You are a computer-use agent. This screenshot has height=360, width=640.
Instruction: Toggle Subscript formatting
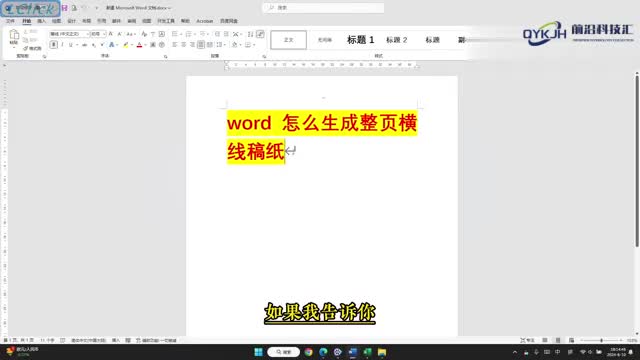(93, 44)
